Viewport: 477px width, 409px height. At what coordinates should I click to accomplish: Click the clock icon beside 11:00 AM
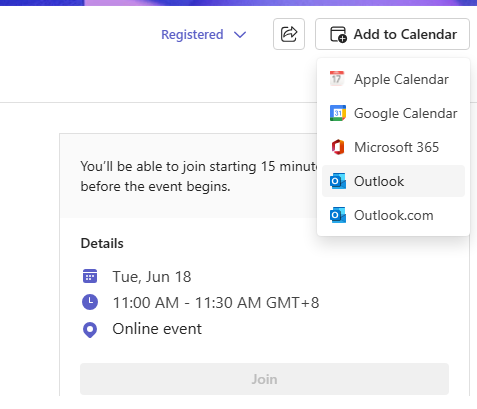(x=90, y=302)
